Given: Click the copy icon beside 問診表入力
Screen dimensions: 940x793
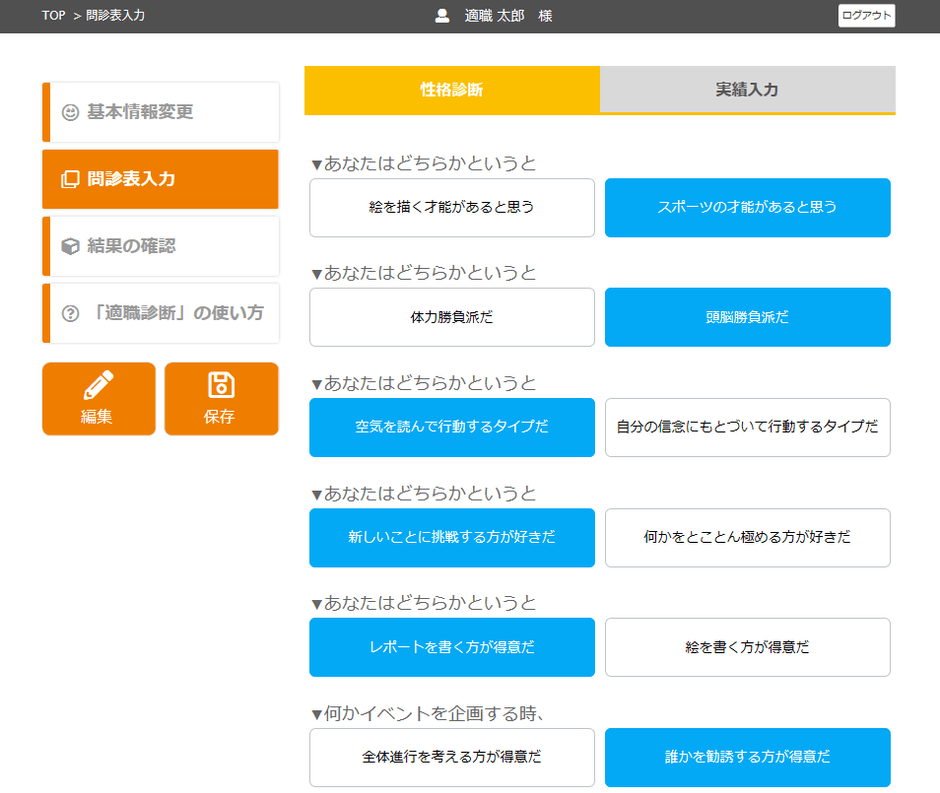Looking at the screenshot, I should click(70, 180).
